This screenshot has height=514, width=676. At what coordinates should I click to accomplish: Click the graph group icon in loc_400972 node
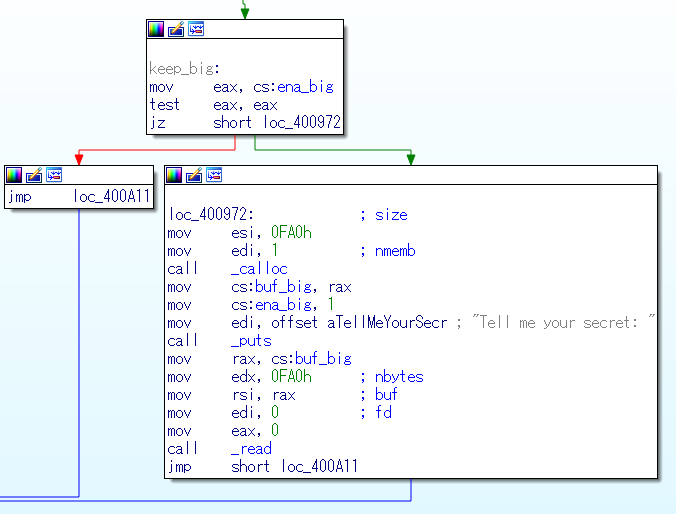214,175
